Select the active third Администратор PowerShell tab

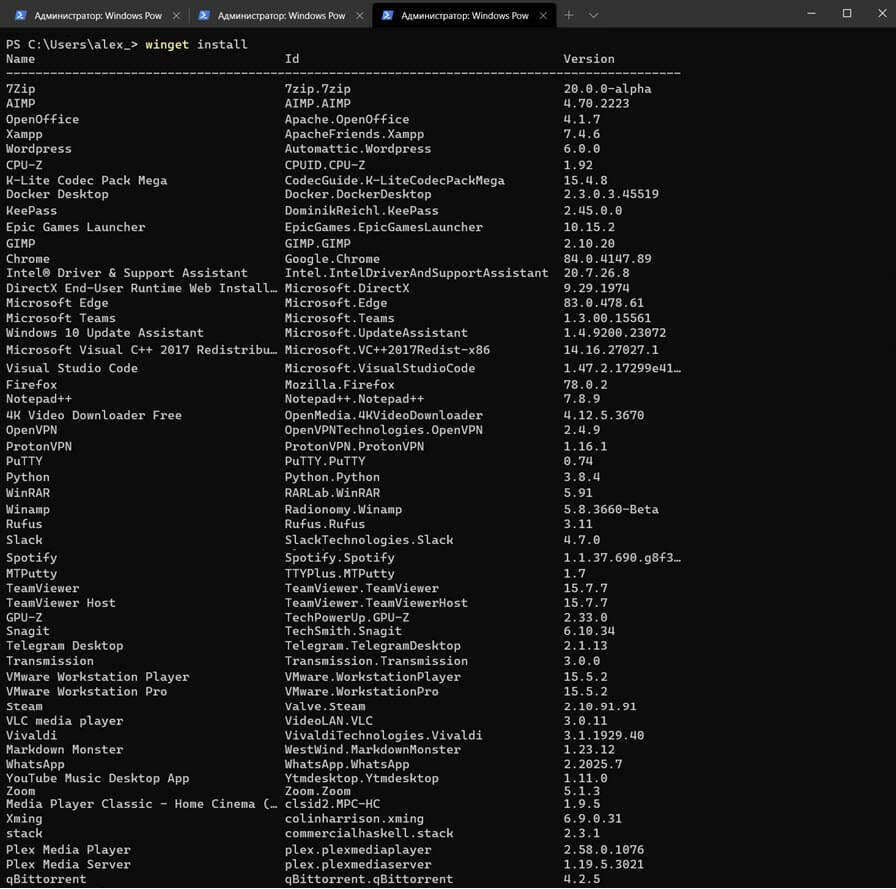[x=464, y=15]
